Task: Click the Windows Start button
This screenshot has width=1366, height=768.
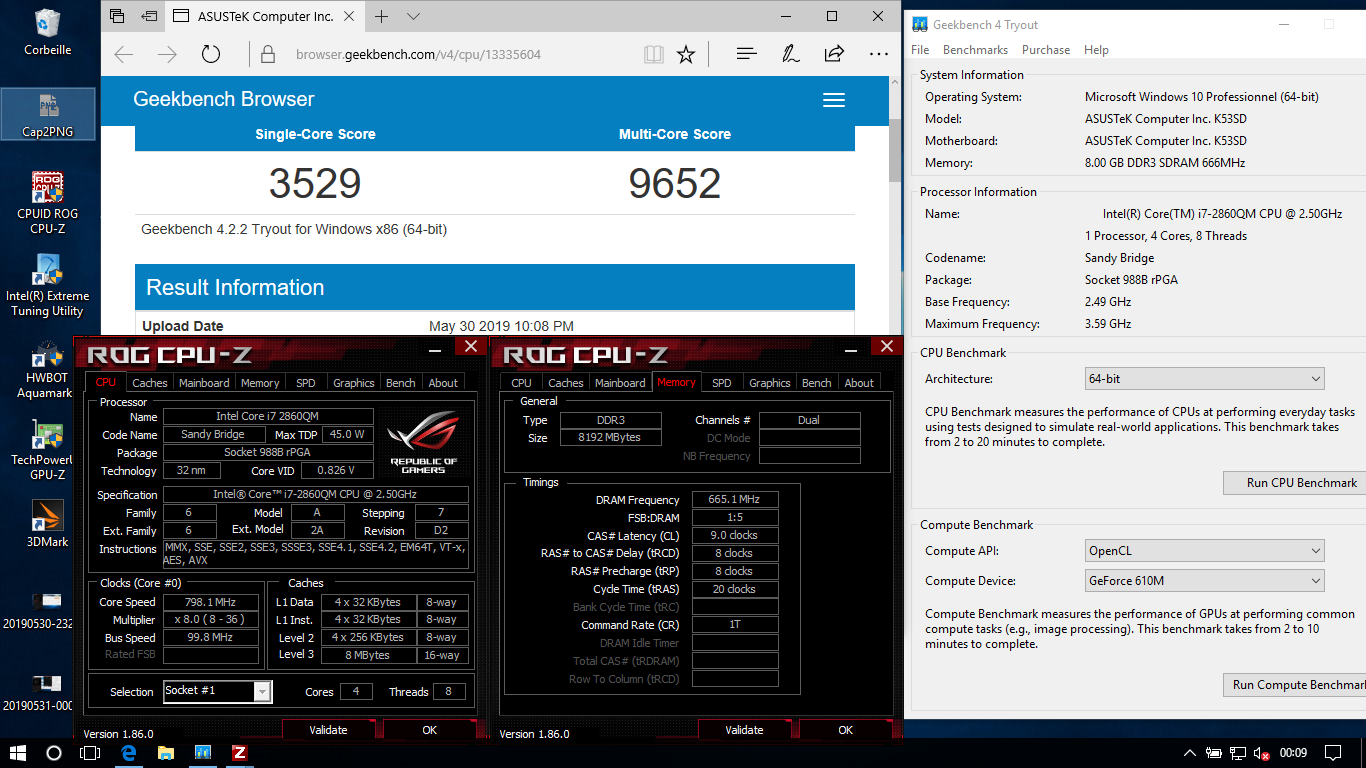Action: (18, 752)
